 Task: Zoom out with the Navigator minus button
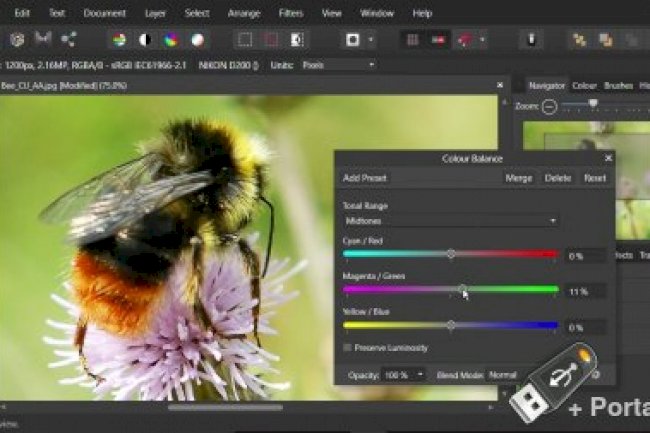549,105
